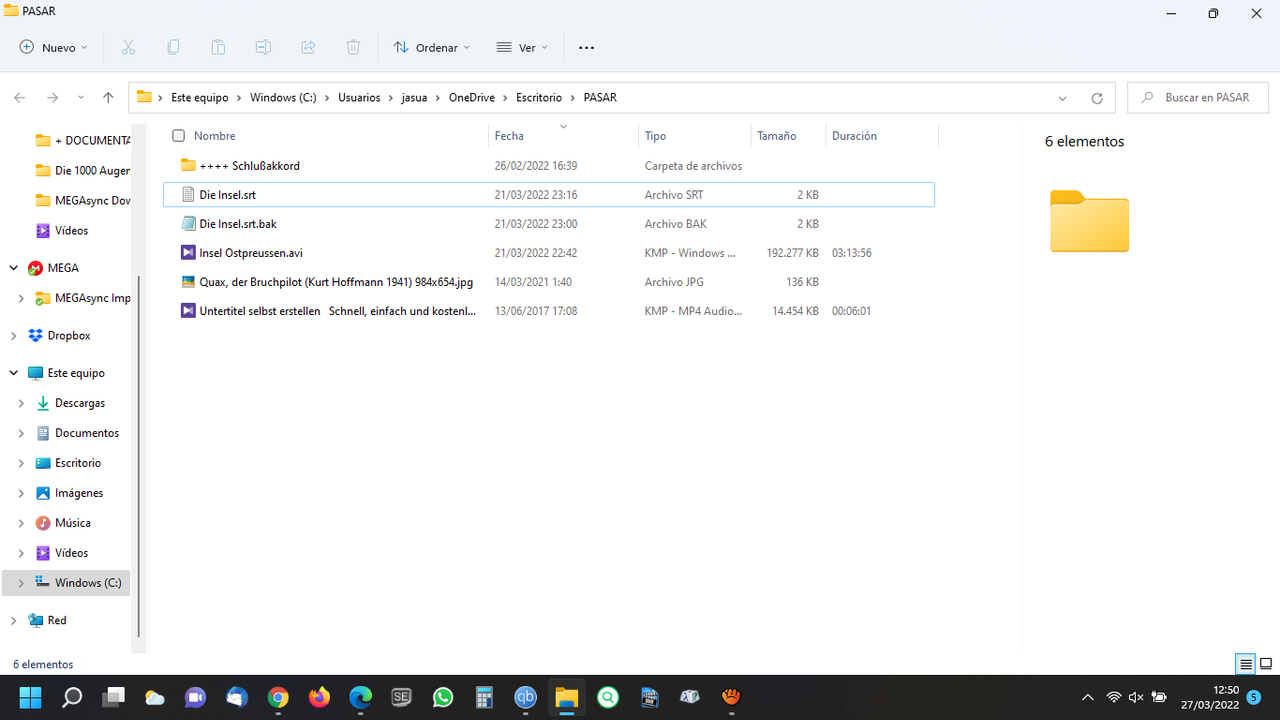Select Música in navigation pane
This screenshot has width=1280, height=720.
click(63, 523)
